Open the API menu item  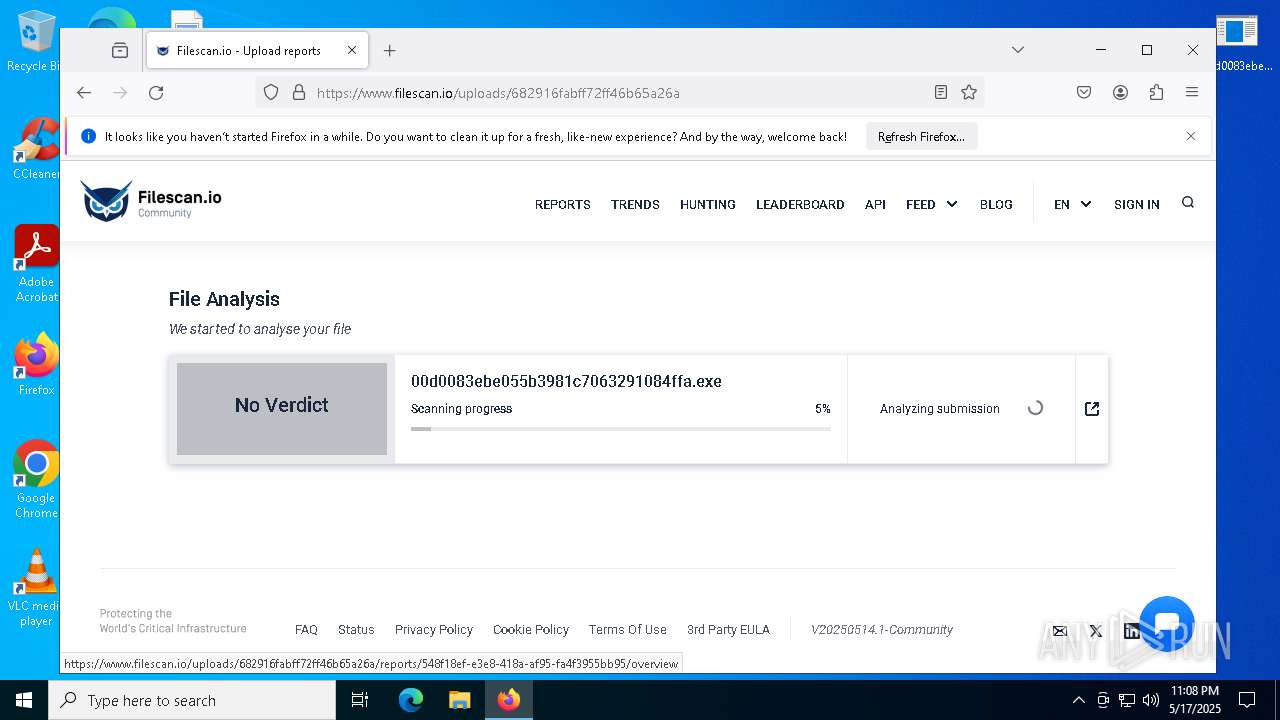[875, 204]
